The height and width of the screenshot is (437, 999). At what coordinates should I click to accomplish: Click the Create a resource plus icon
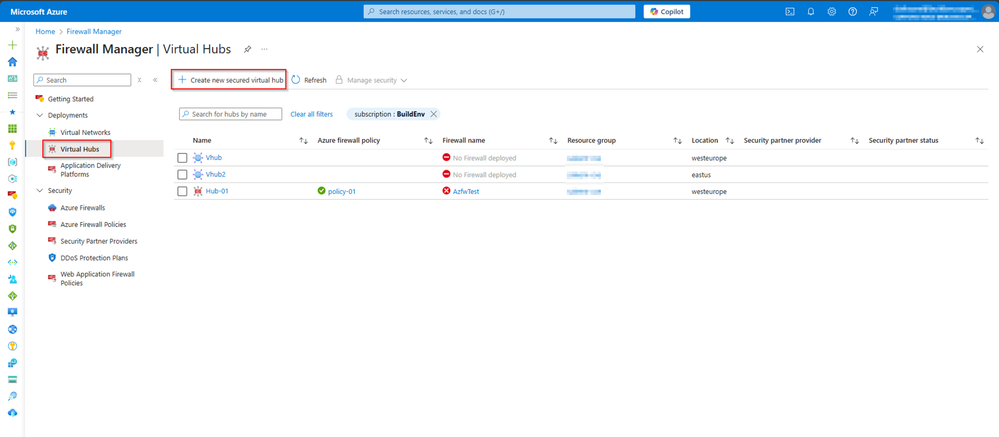[x=12, y=45]
